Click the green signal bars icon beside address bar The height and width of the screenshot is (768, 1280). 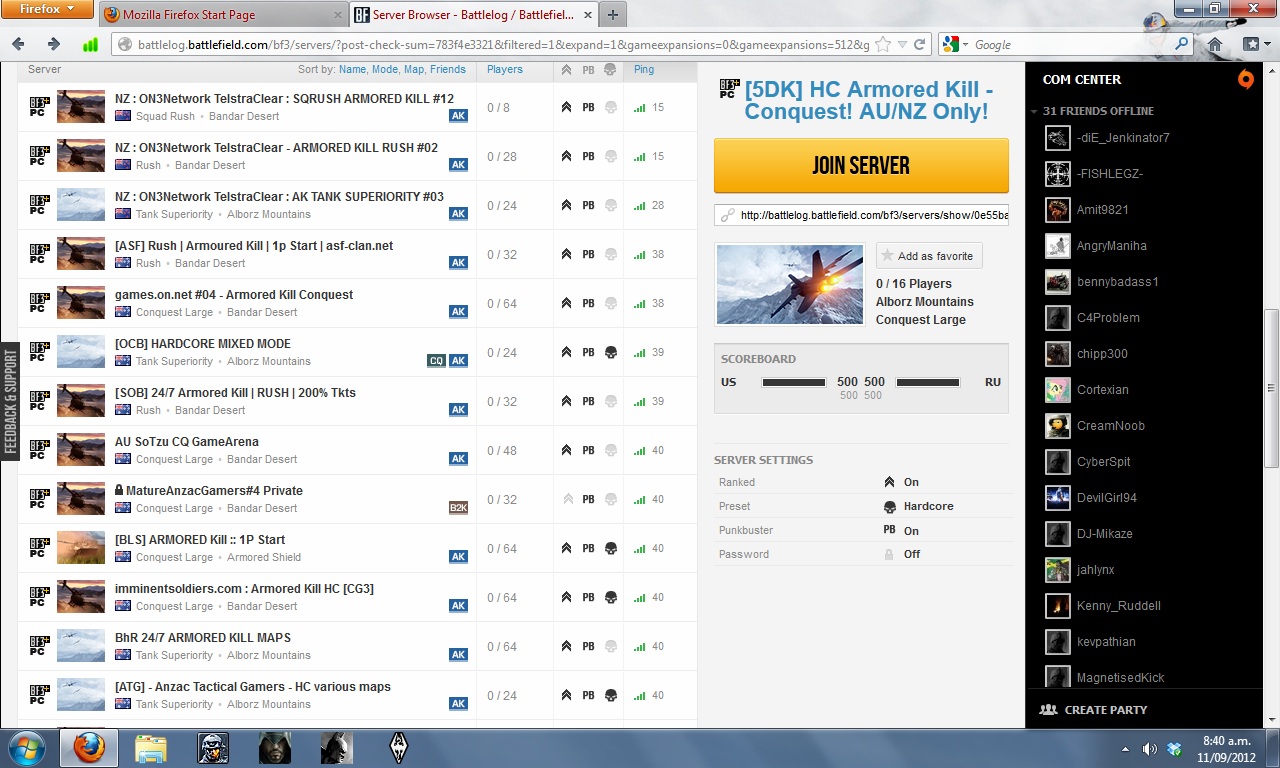pos(90,44)
